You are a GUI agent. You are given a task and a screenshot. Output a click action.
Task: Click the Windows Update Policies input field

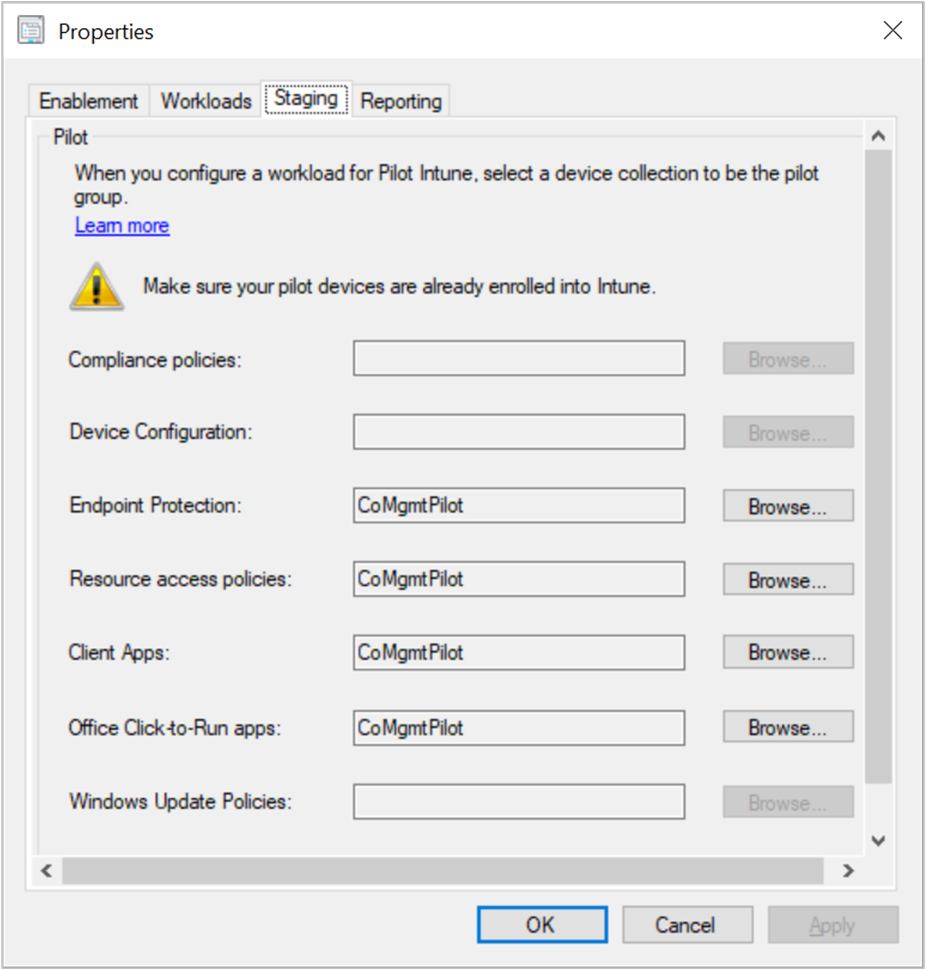[518, 801]
